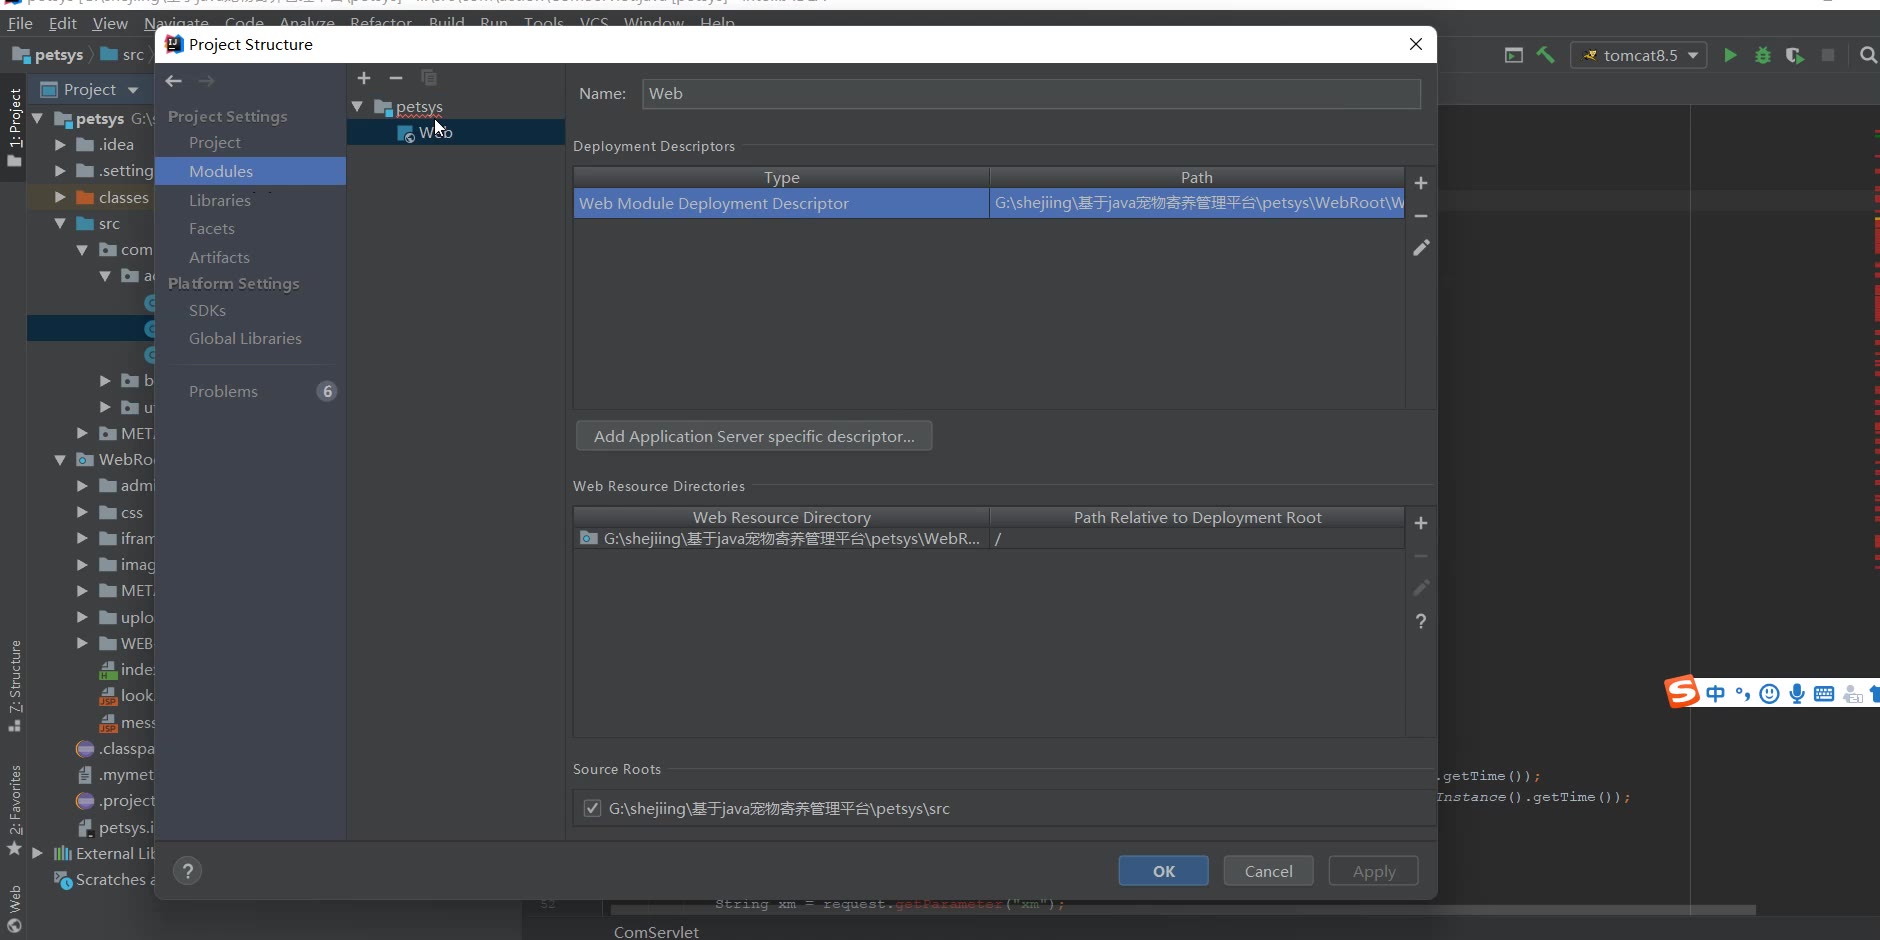
Task: Click the IME microphone voice input
Action: click(x=1797, y=694)
